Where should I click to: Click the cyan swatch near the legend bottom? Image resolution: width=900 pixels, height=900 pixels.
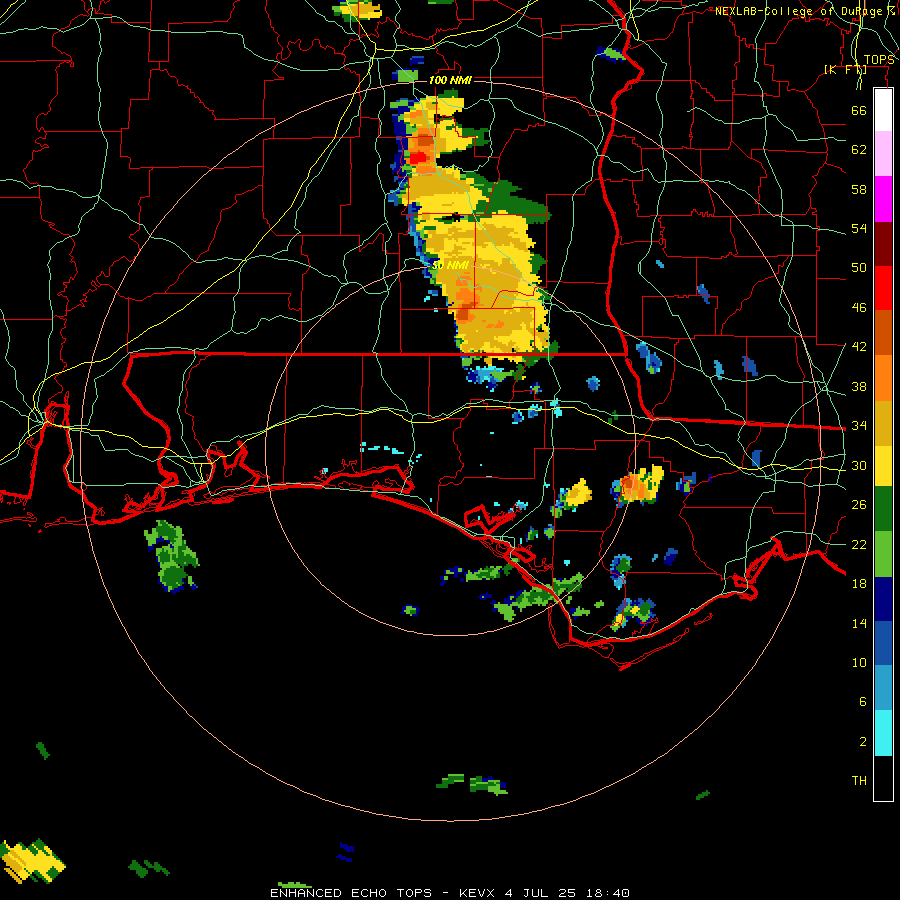(x=883, y=733)
